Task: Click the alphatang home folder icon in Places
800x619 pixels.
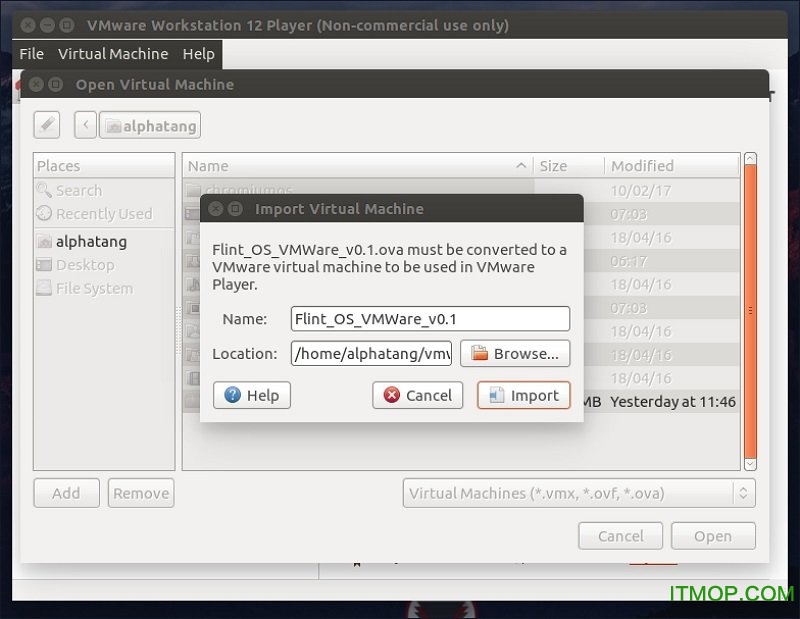Action: tap(44, 241)
